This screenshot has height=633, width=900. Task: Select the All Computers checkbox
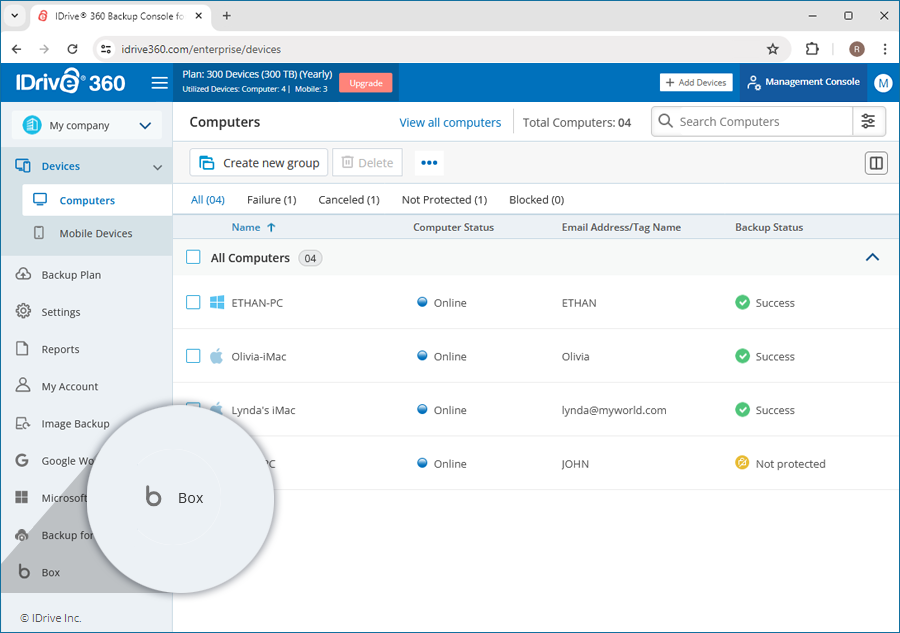193,257
